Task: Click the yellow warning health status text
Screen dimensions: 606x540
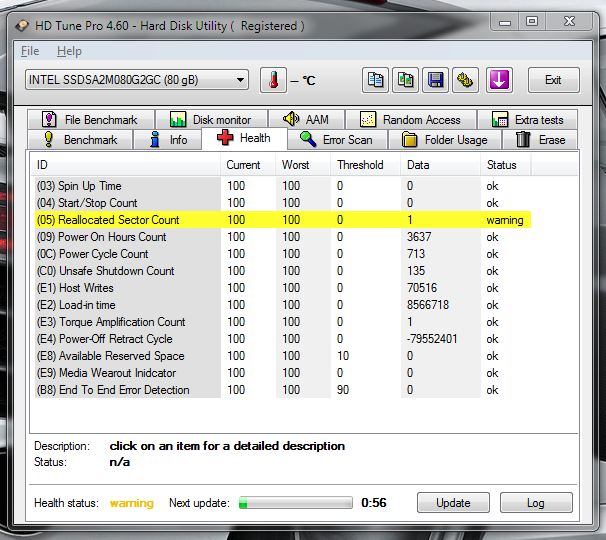Action: (x=132, y=503)
